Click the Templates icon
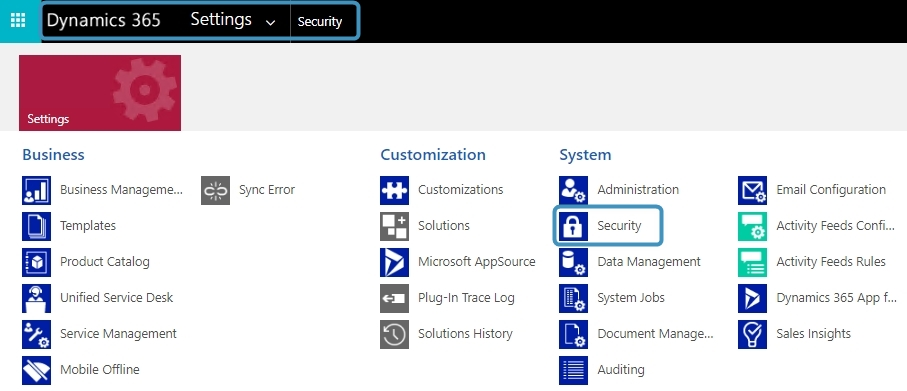The height and width of the screenshot is (391, 907). (36, 226)
